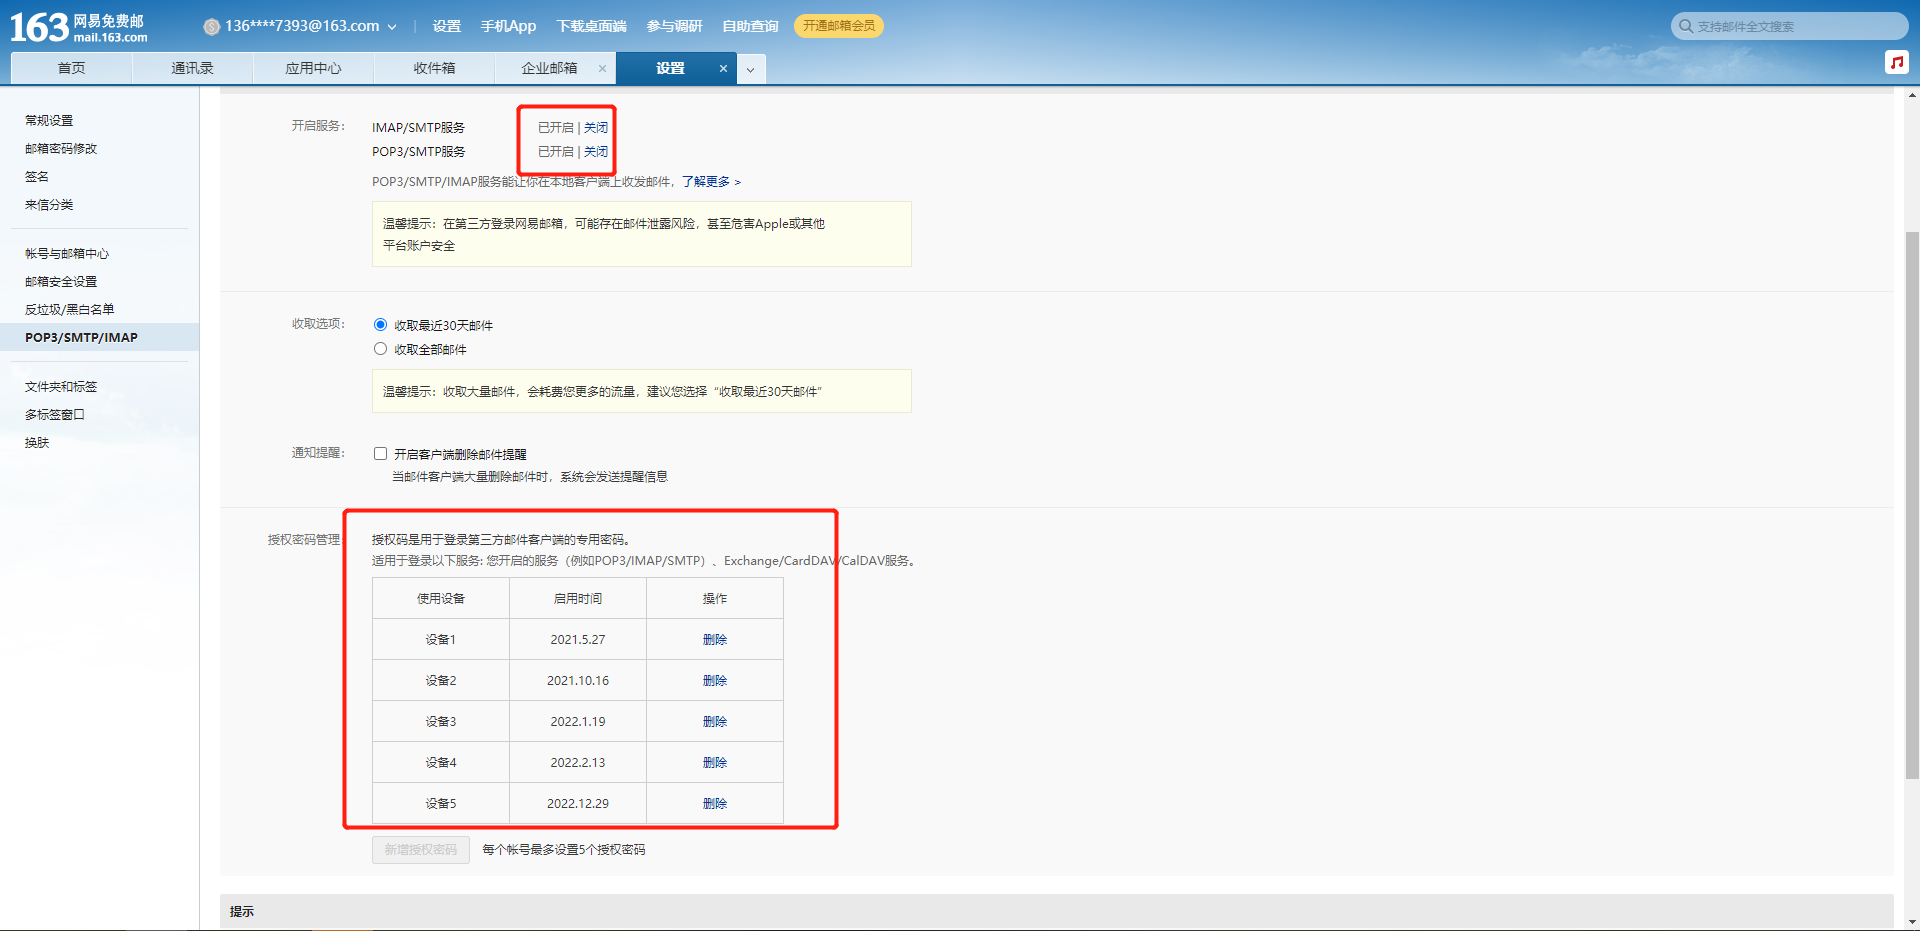This screenshot has height=931, width=1920.
Task: Click 下载桌面端 in header
Action: coord(591,26)
